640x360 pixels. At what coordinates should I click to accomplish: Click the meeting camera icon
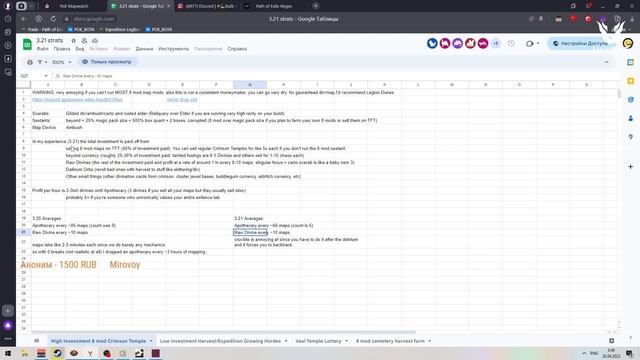click(529, 43)
